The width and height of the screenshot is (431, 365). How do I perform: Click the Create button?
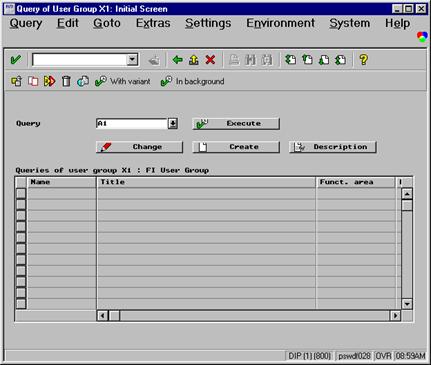point(236,147)
